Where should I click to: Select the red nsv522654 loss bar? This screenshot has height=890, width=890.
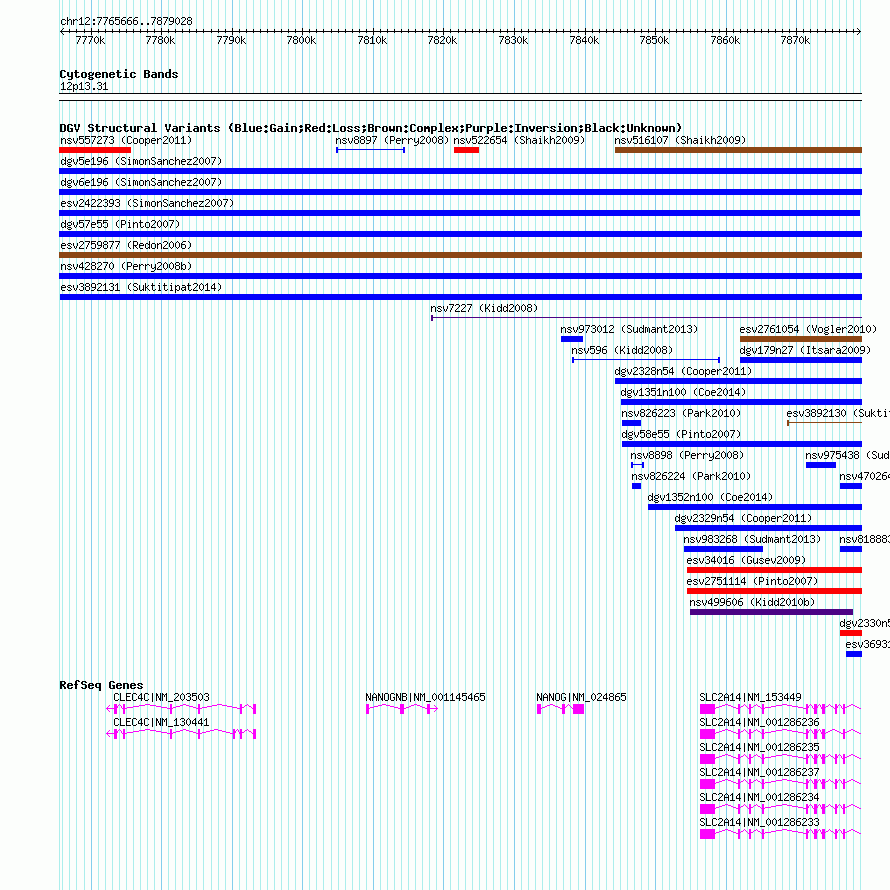point(466,150)
